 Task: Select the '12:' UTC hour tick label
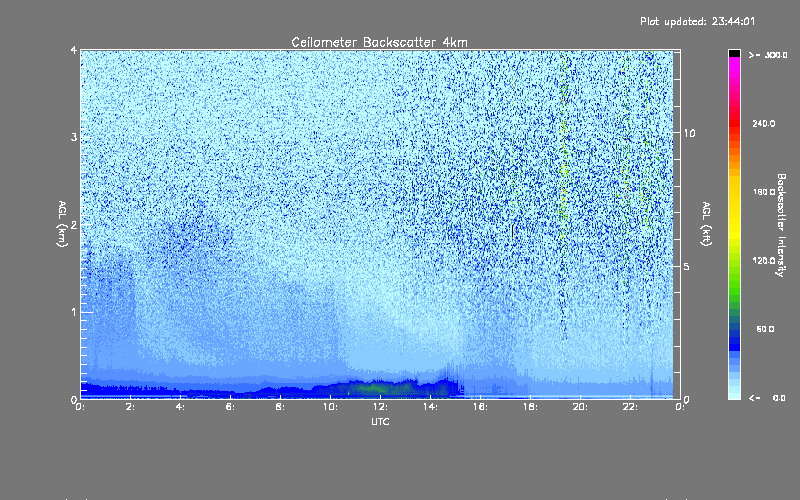380,407
